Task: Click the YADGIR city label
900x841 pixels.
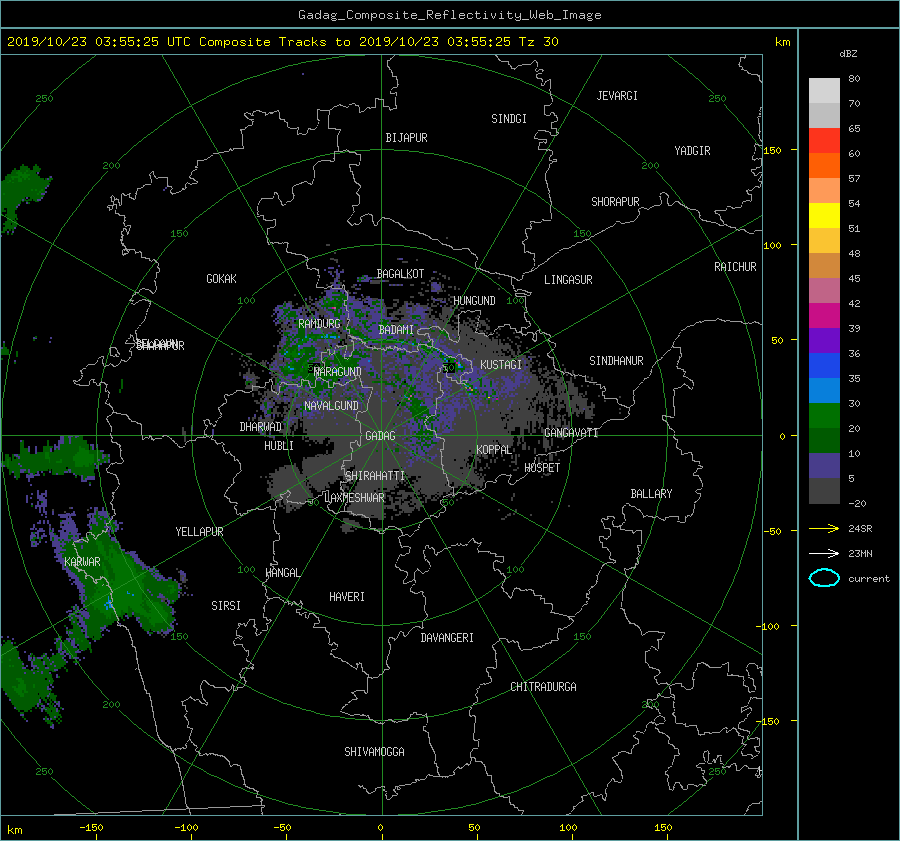Action: (692, 151)
